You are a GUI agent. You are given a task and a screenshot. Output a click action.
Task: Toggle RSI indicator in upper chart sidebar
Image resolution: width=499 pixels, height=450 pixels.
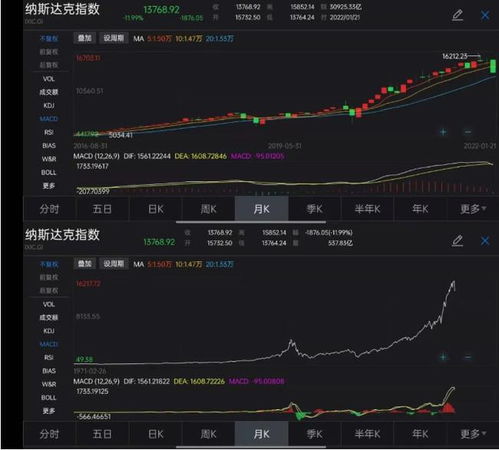(49, 132)
